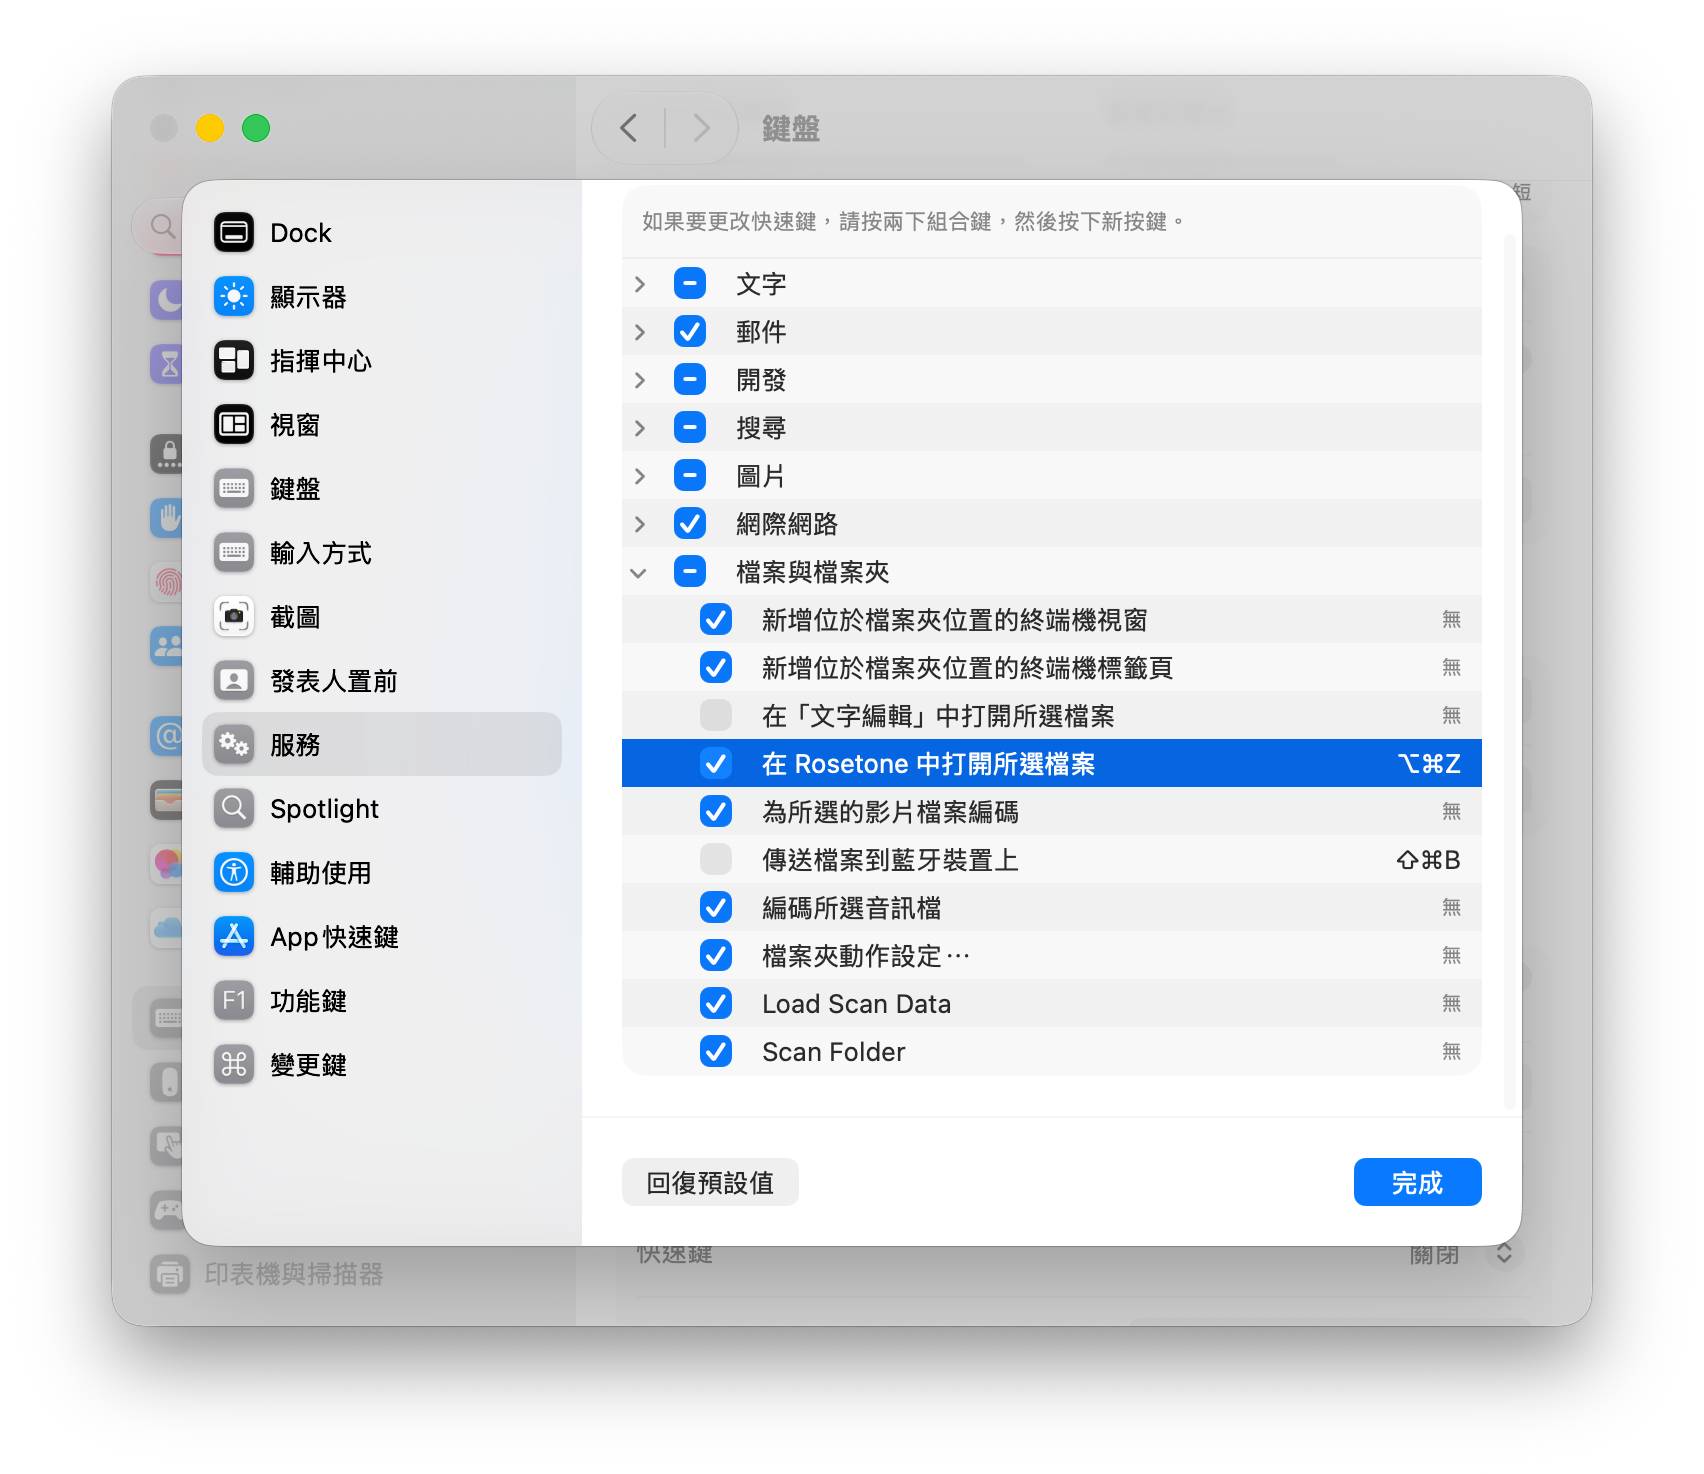Enable 在「文字編輯」中打開所選檔案 checkbox

click(716, 715)
